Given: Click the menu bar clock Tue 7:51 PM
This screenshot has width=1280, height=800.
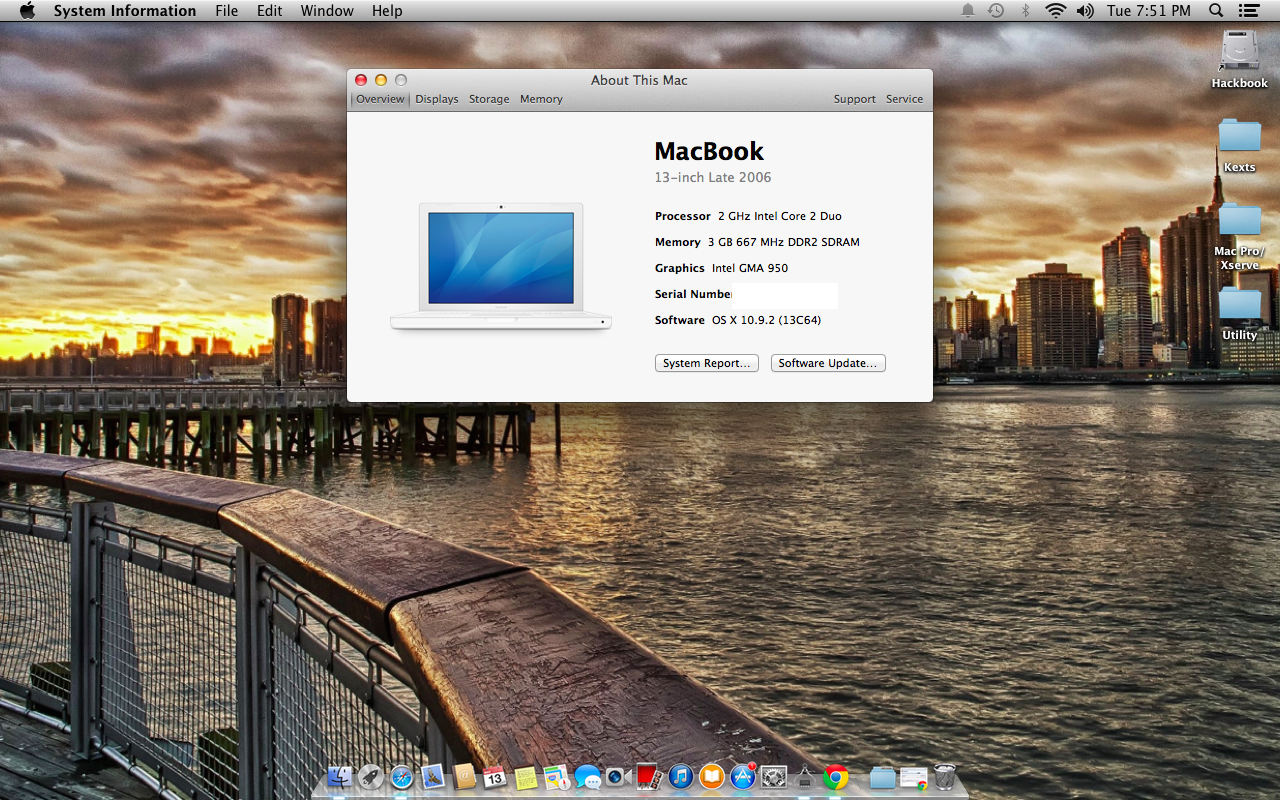Looking at the screenshot, I should tap(1149, 11).
